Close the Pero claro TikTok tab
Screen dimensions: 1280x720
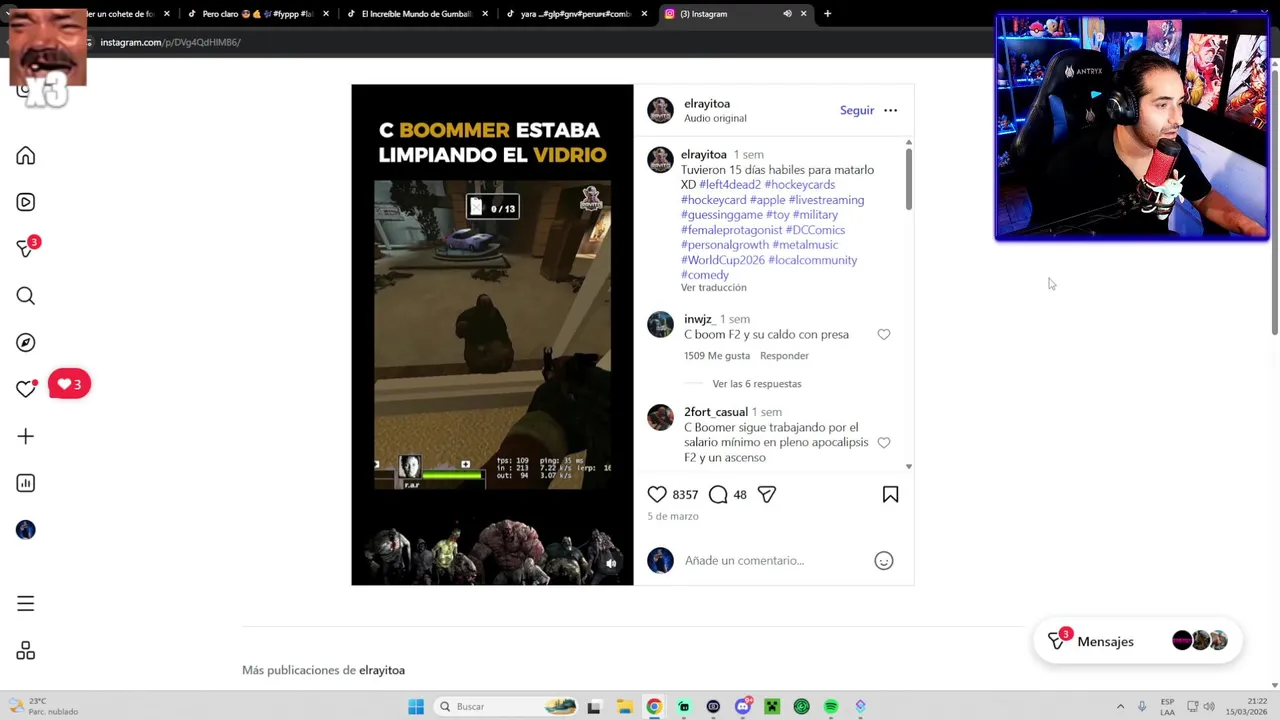coord(326,14)
